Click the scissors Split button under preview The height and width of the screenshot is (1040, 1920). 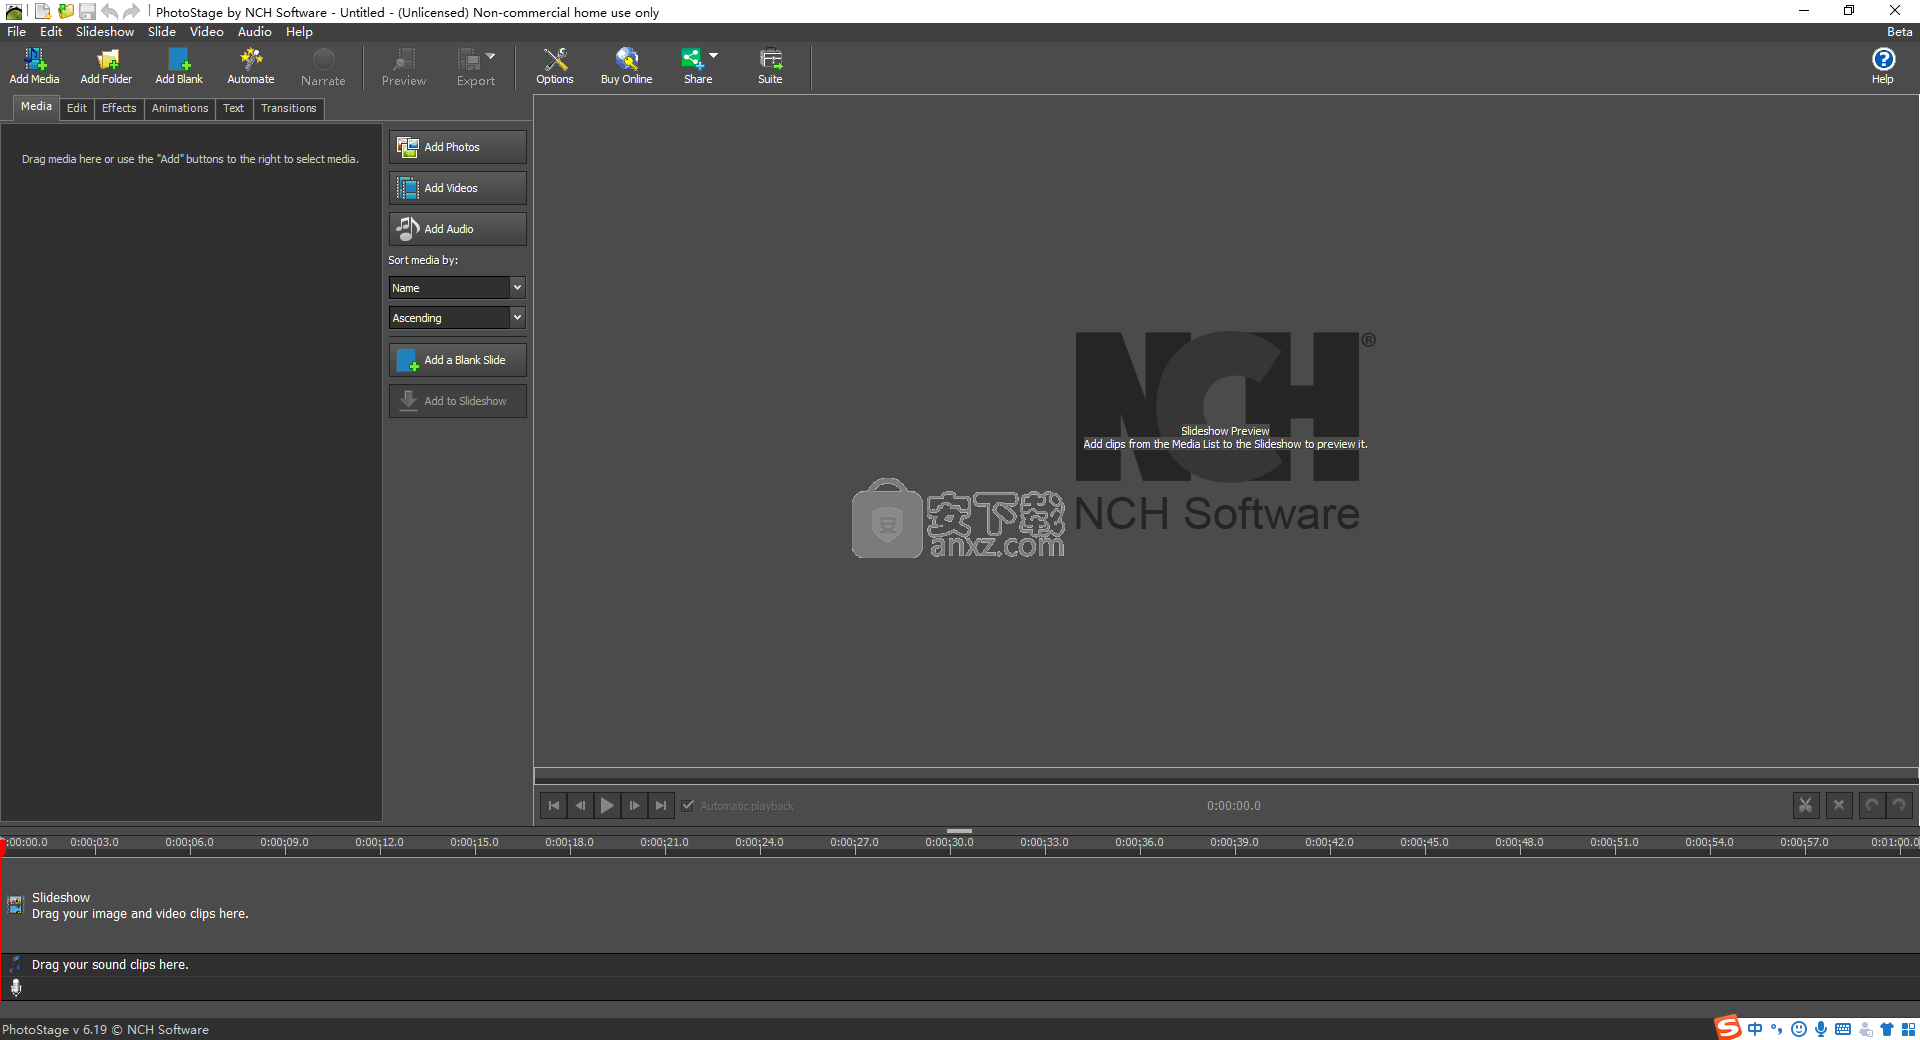point(1805,805)
